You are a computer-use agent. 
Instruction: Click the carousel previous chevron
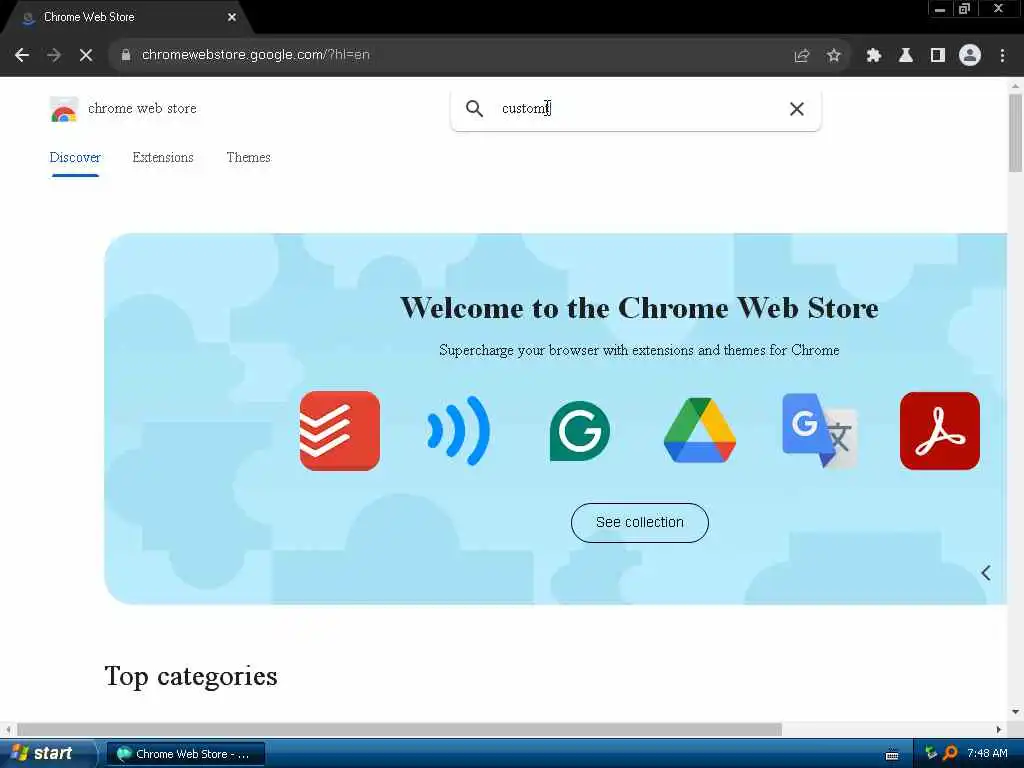click(x=985, y=573)
